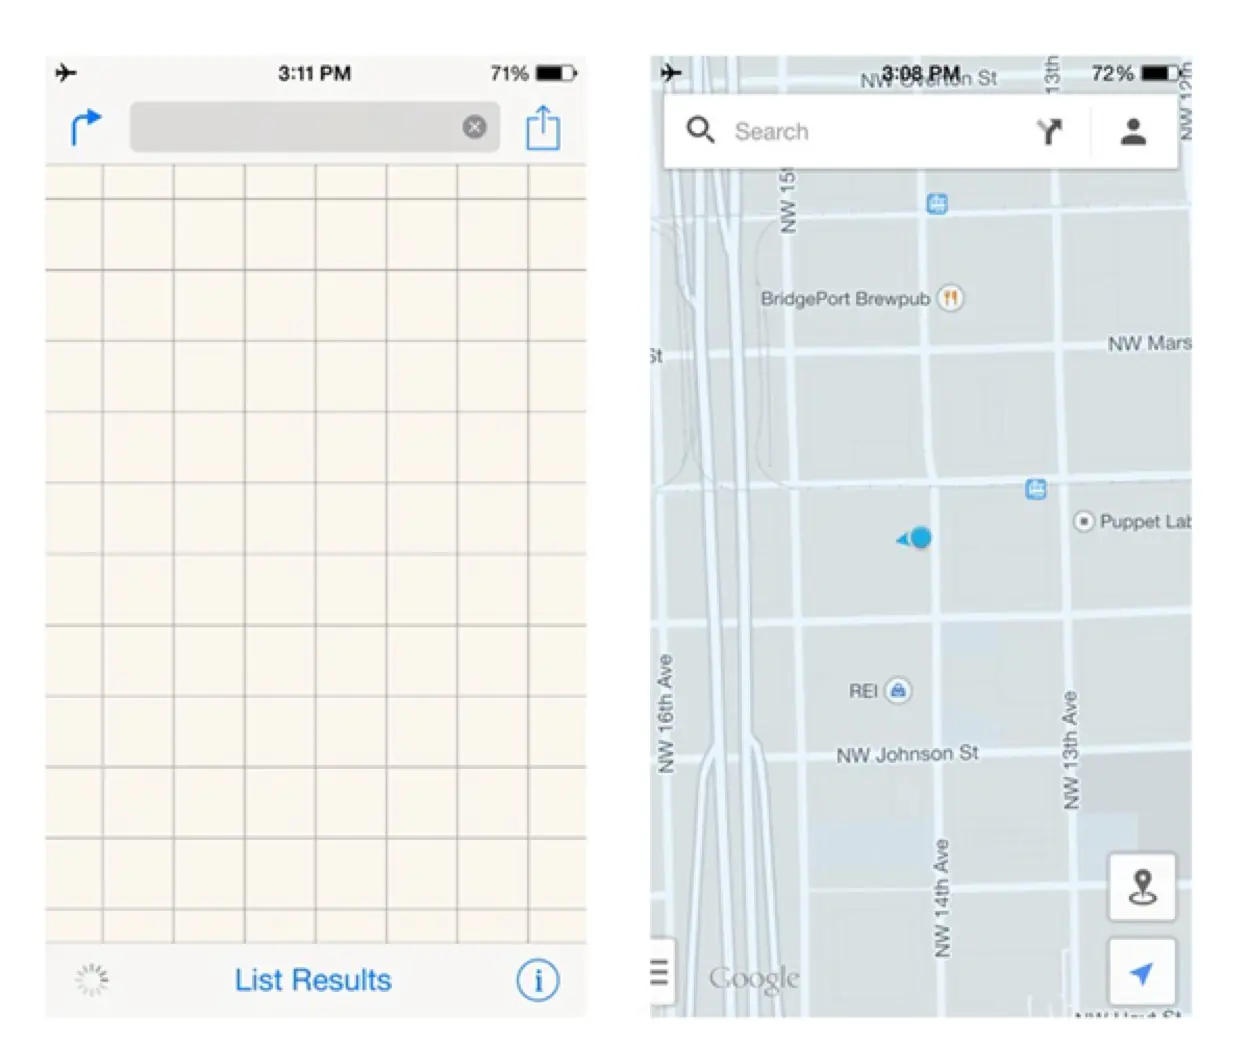Open the map info button
The image size is (1250, 1044).
coord(537,980)
